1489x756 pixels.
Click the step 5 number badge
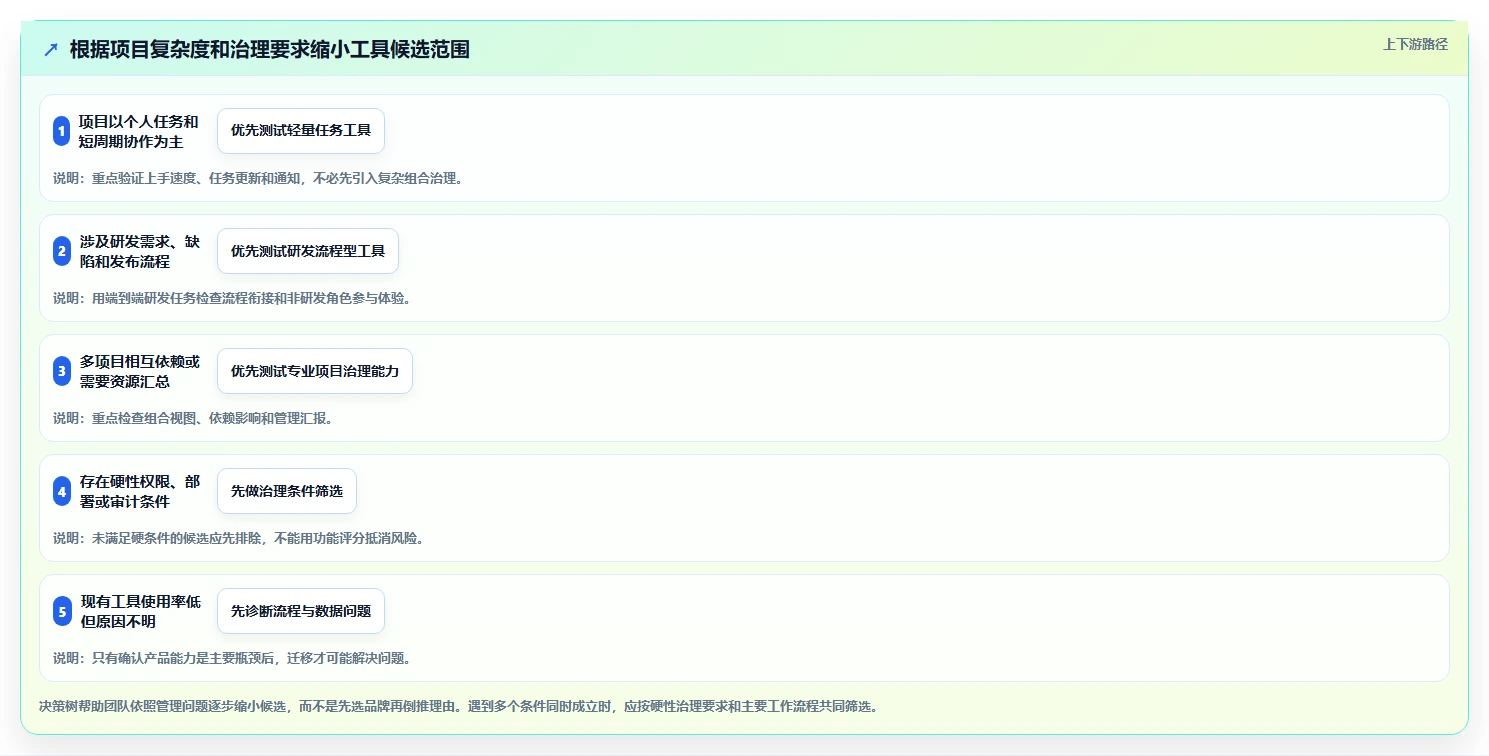62,611
